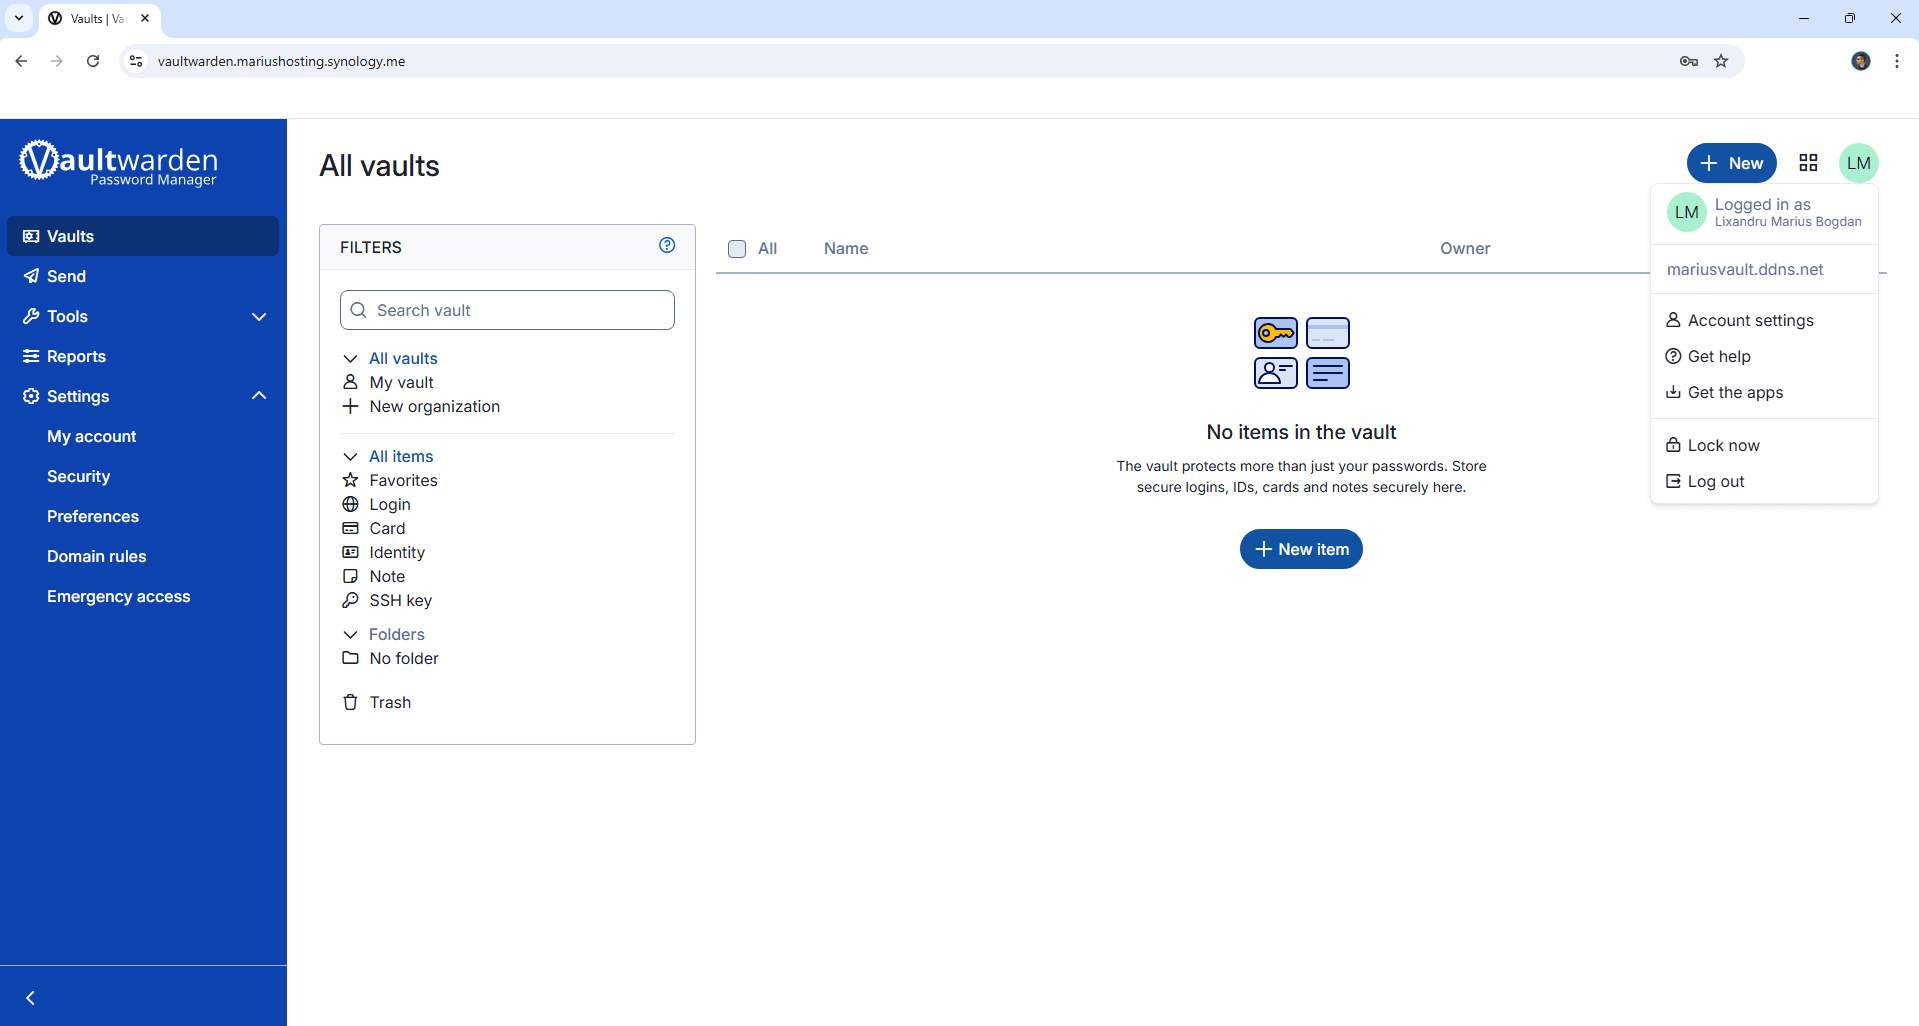
Task: Open Reports from the sidebar
Action: pyautogui.click(x=76, y=356)
